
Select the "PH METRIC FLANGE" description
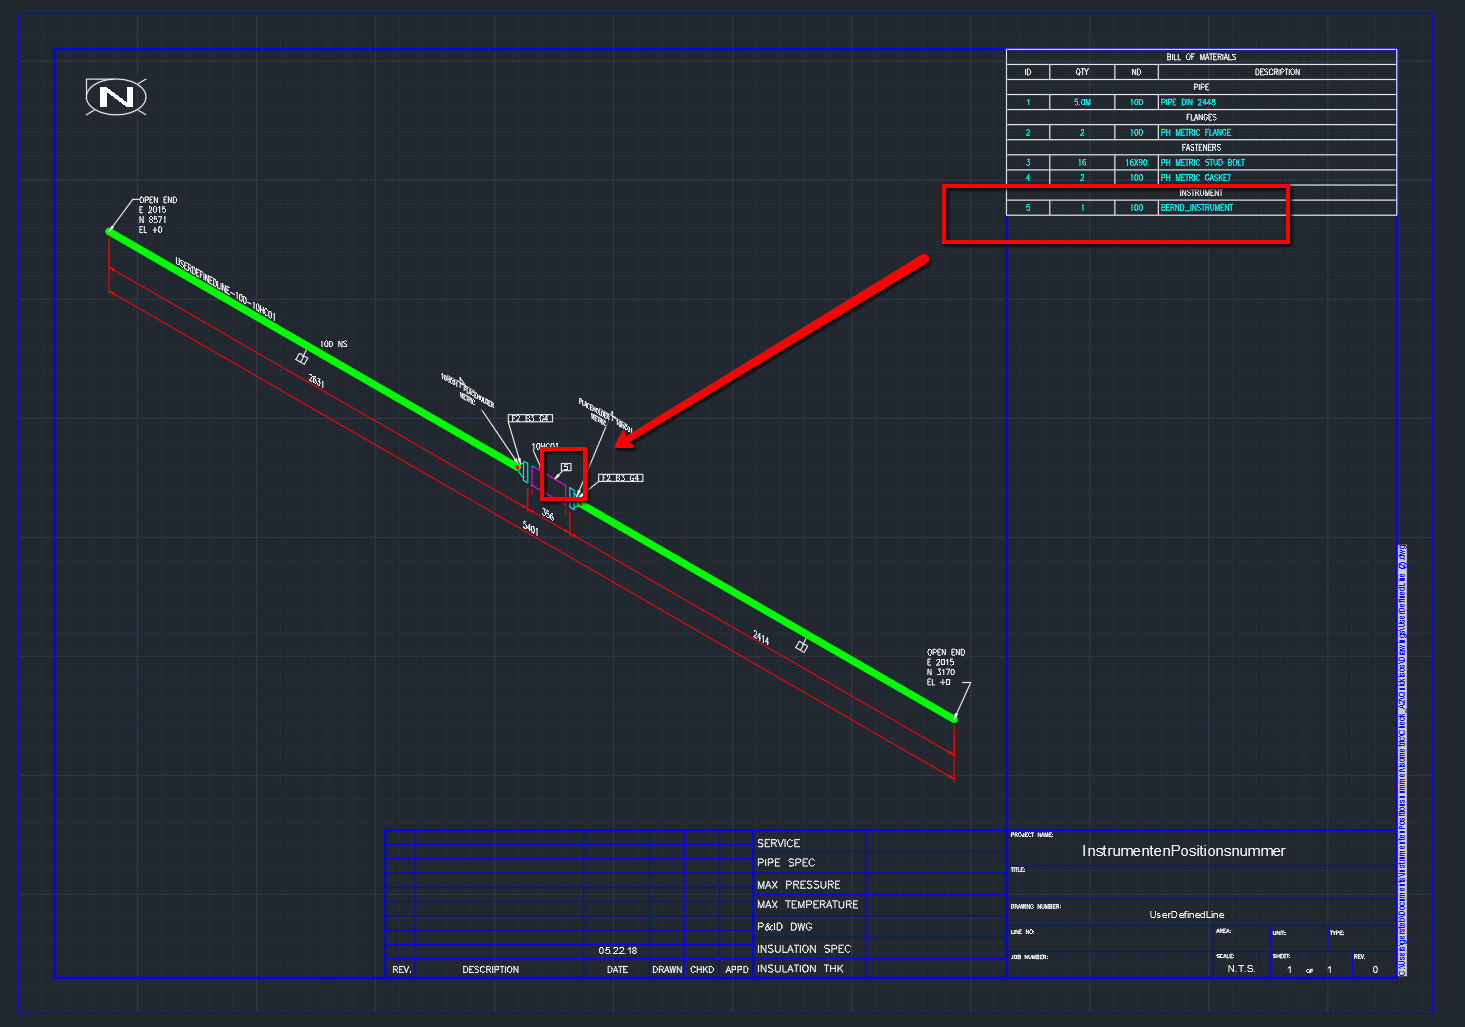(1196, 132)
